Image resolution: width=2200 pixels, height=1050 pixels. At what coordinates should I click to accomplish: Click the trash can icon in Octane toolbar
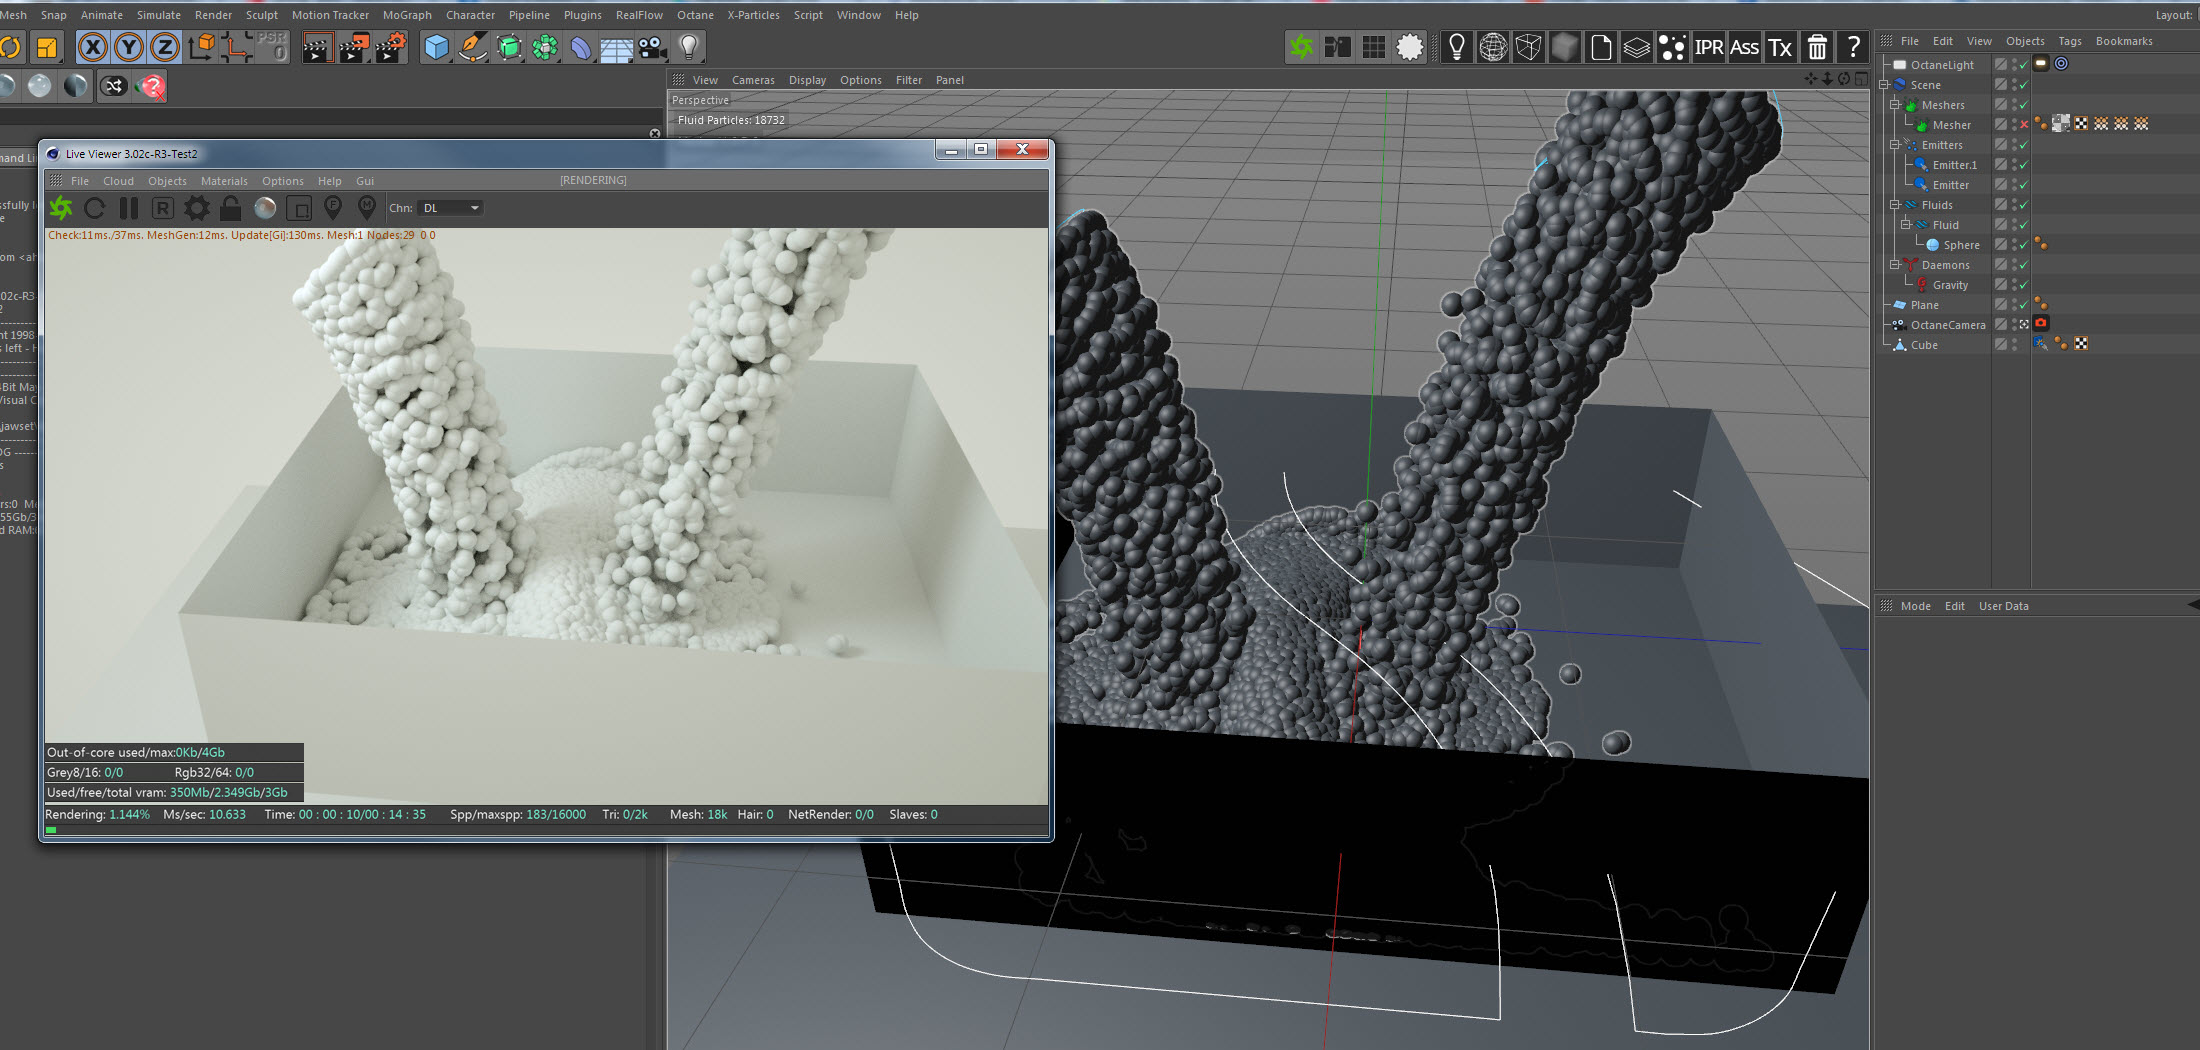click(1817, 47)
